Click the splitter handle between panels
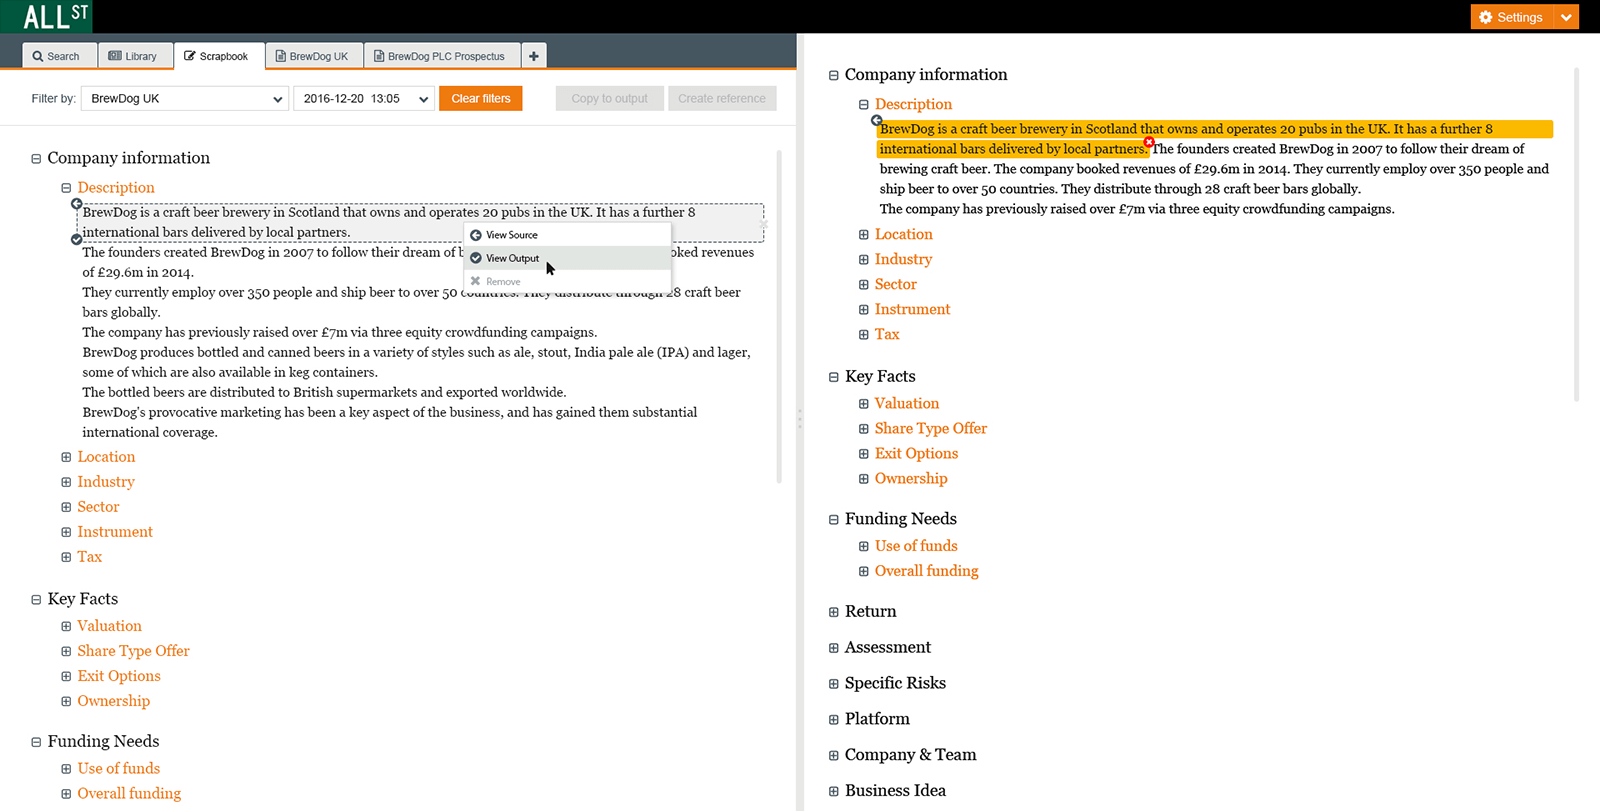1600x811 pixels. point(800,420)
